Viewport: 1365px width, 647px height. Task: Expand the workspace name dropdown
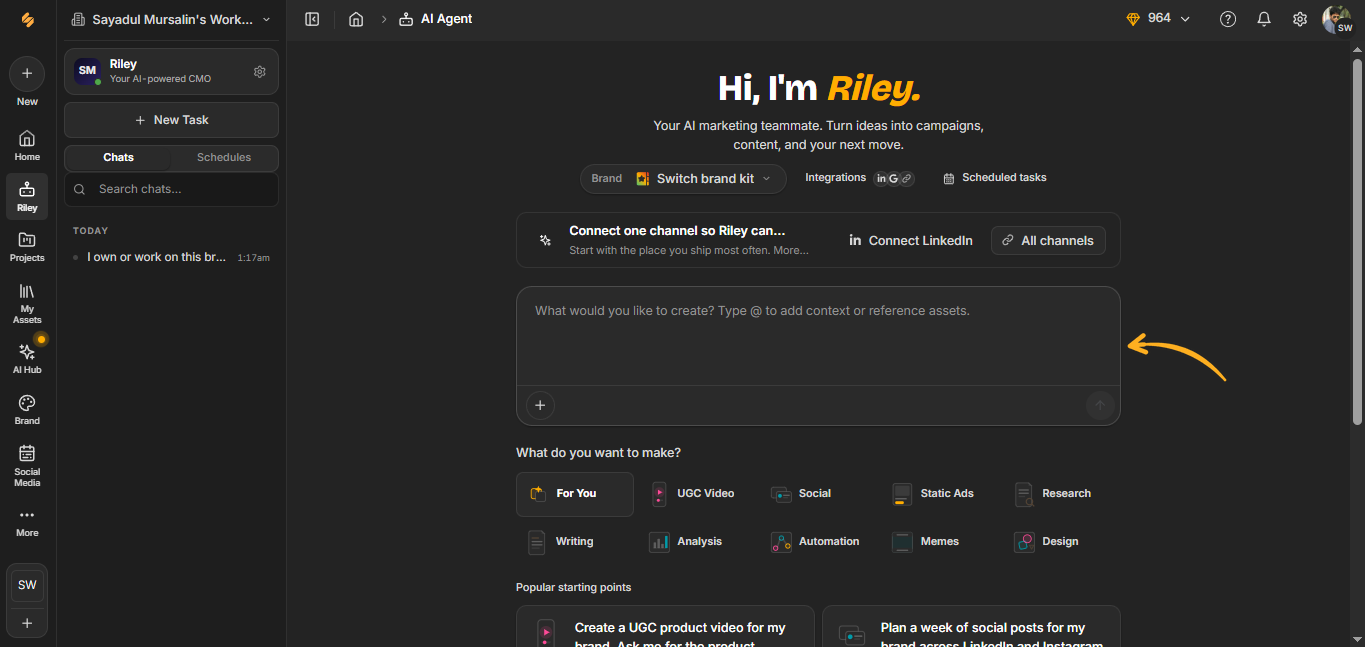coord(171,19)
